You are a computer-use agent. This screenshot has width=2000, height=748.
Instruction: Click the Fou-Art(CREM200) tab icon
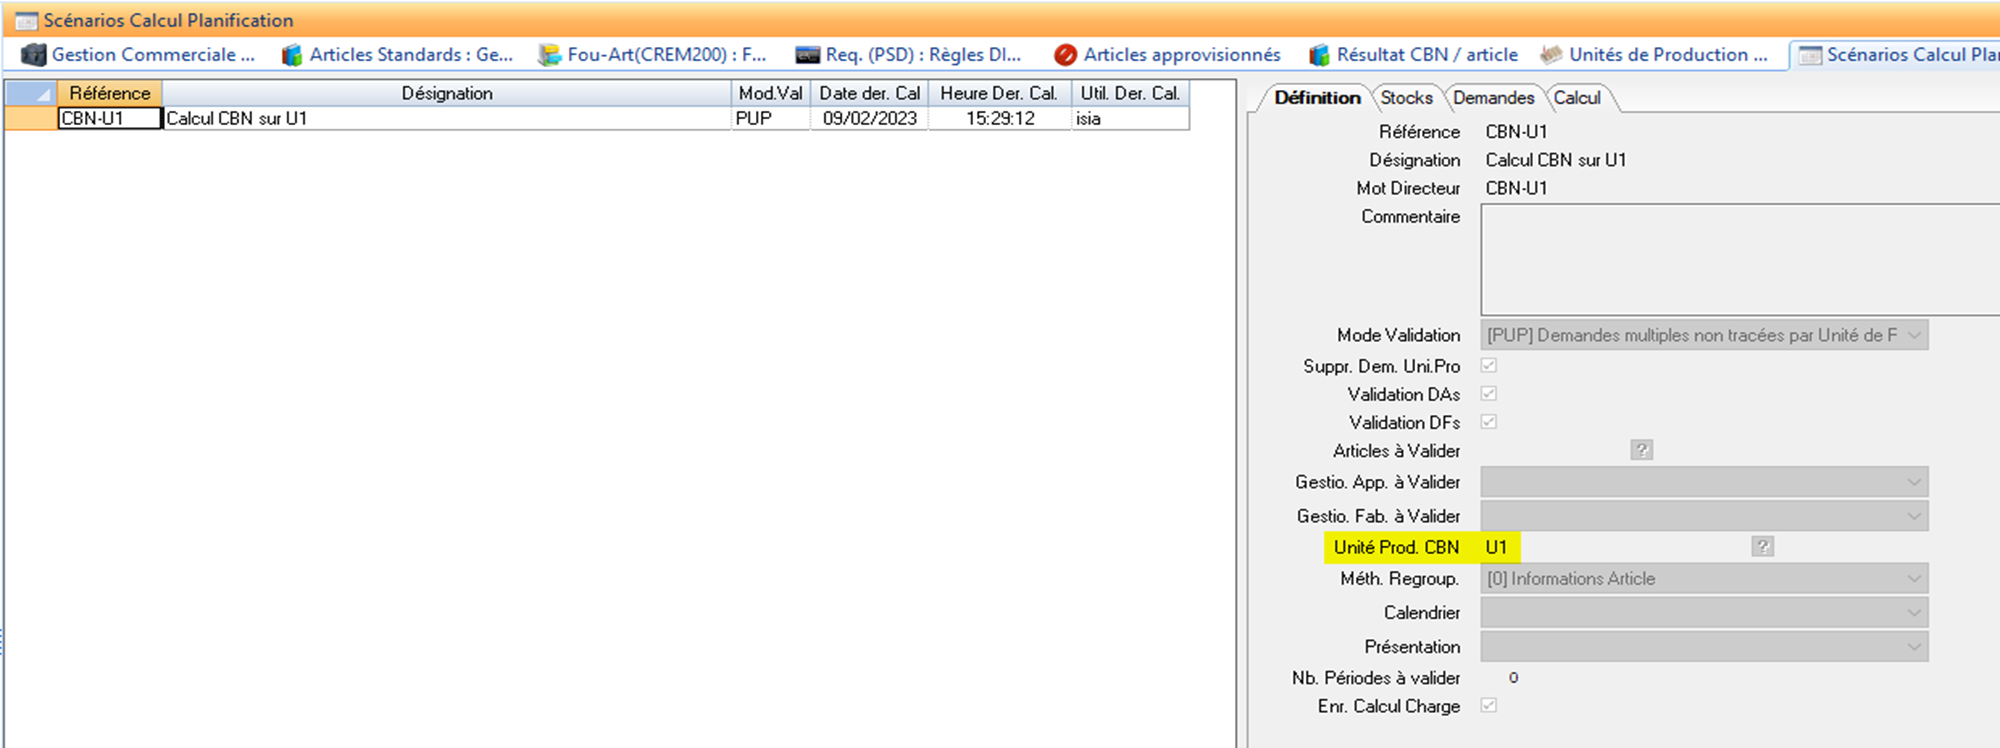tap(549, 55)
